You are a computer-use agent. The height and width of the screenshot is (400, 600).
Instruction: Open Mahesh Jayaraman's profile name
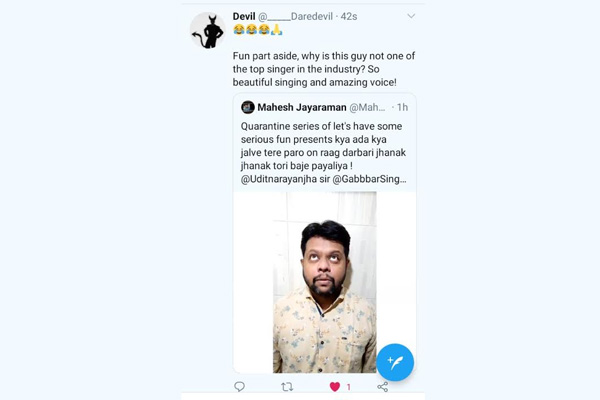tap(301, 107)
